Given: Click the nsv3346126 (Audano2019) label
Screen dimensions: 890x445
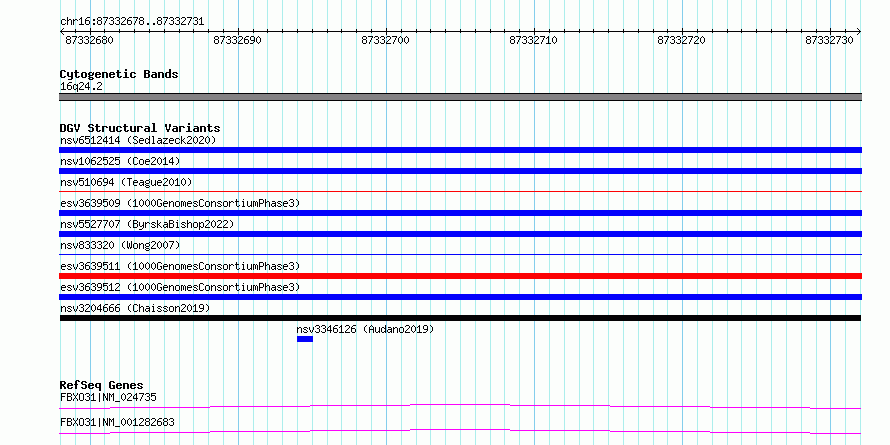Looking at the screenshot, I should 365,329.
